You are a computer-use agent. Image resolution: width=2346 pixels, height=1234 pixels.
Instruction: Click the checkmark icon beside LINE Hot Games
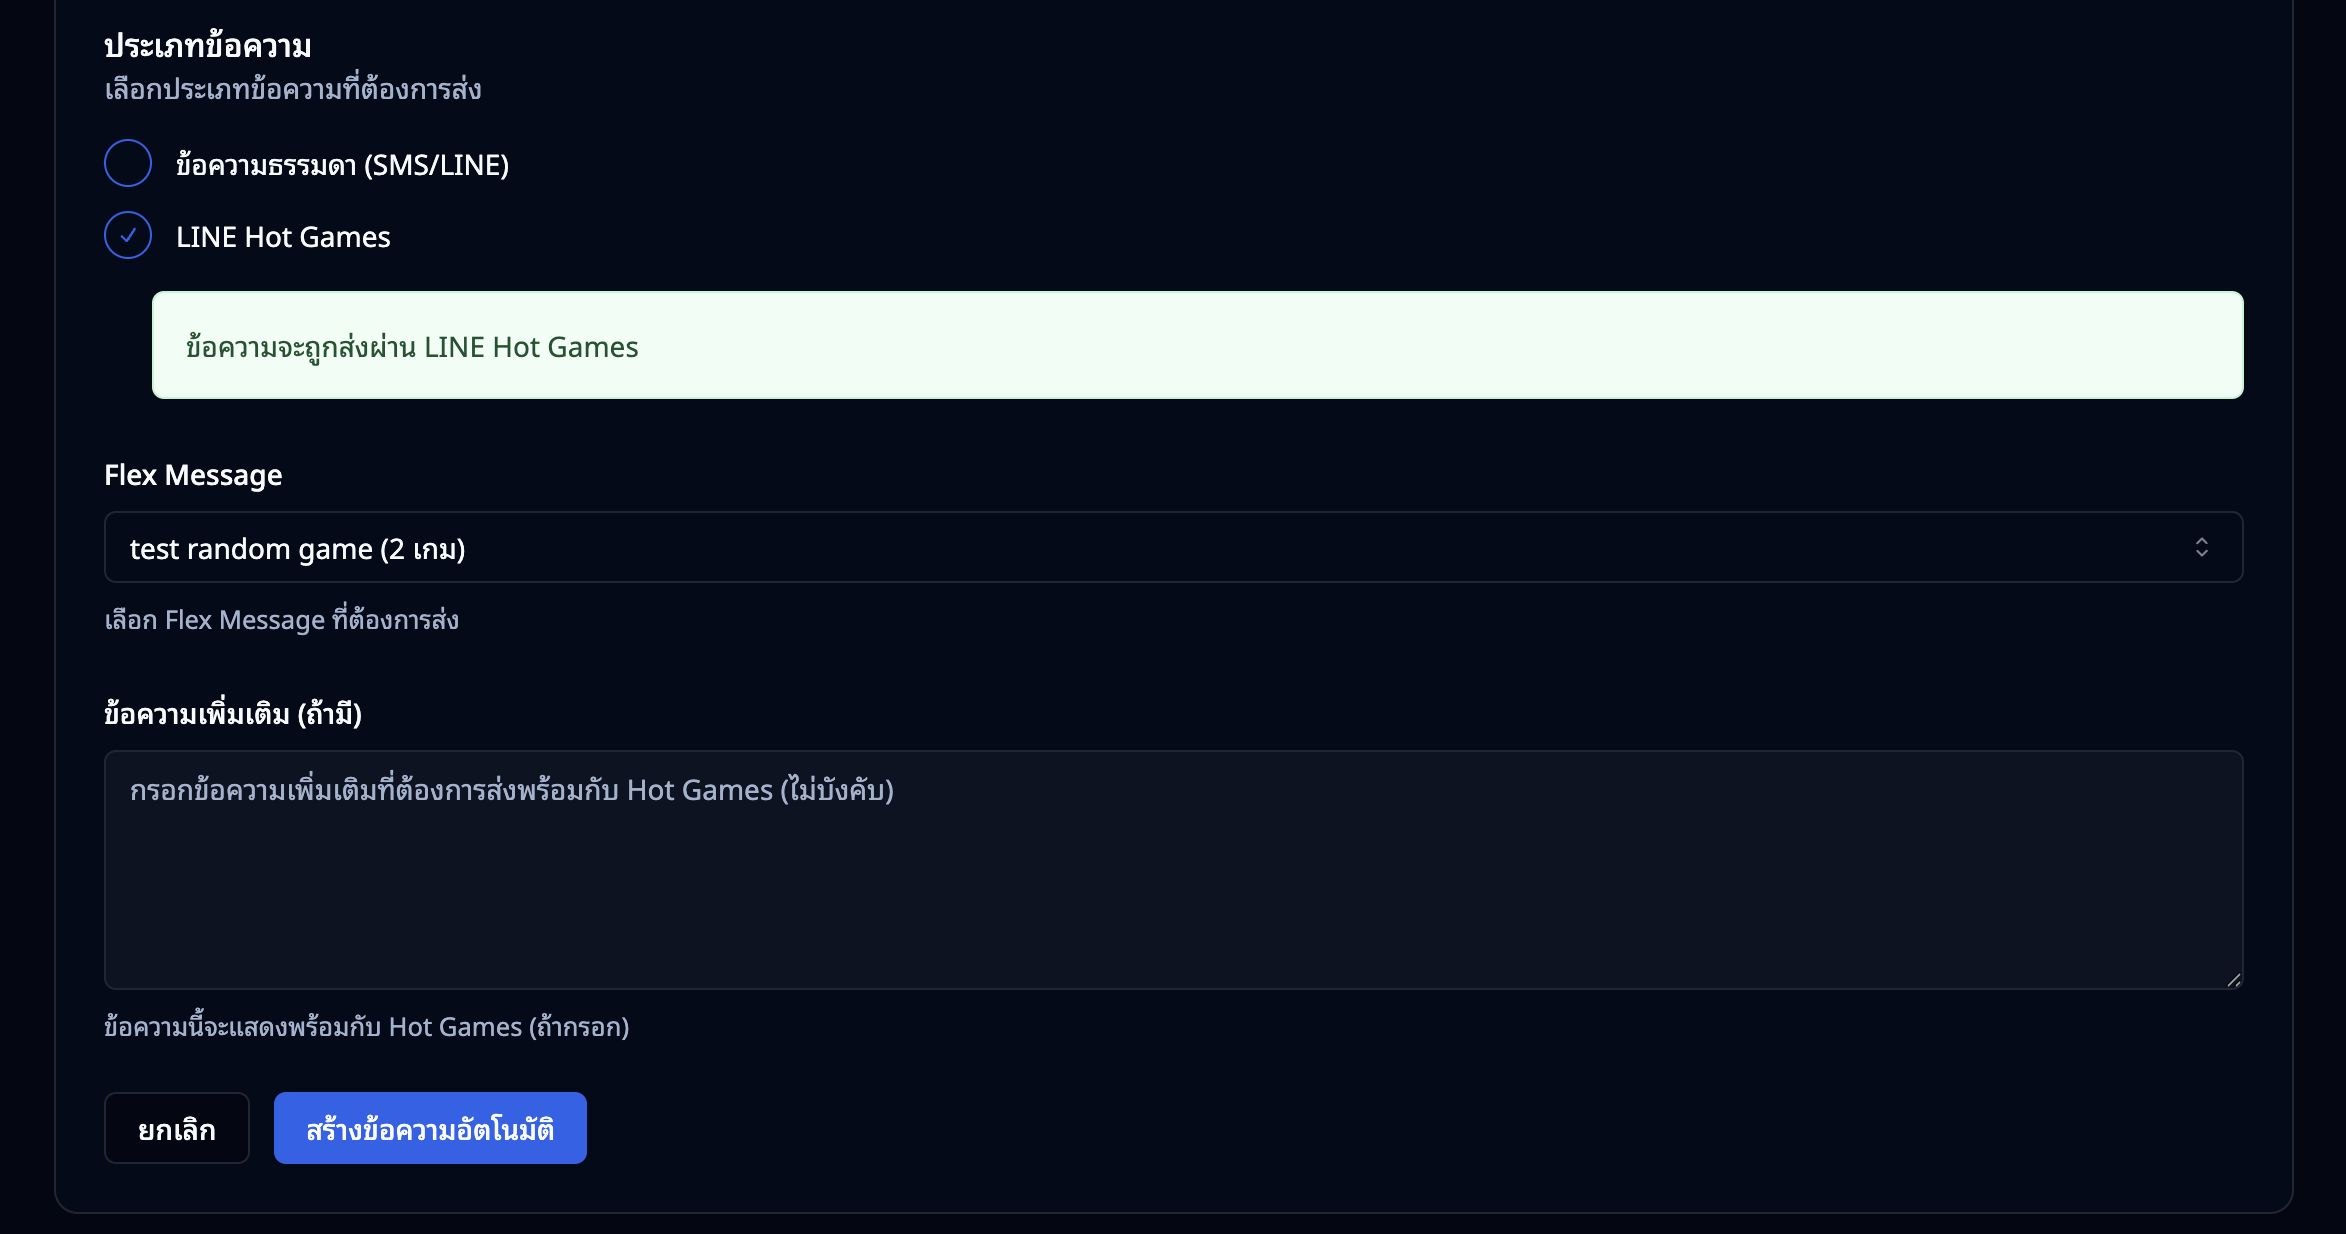(128, 236)
